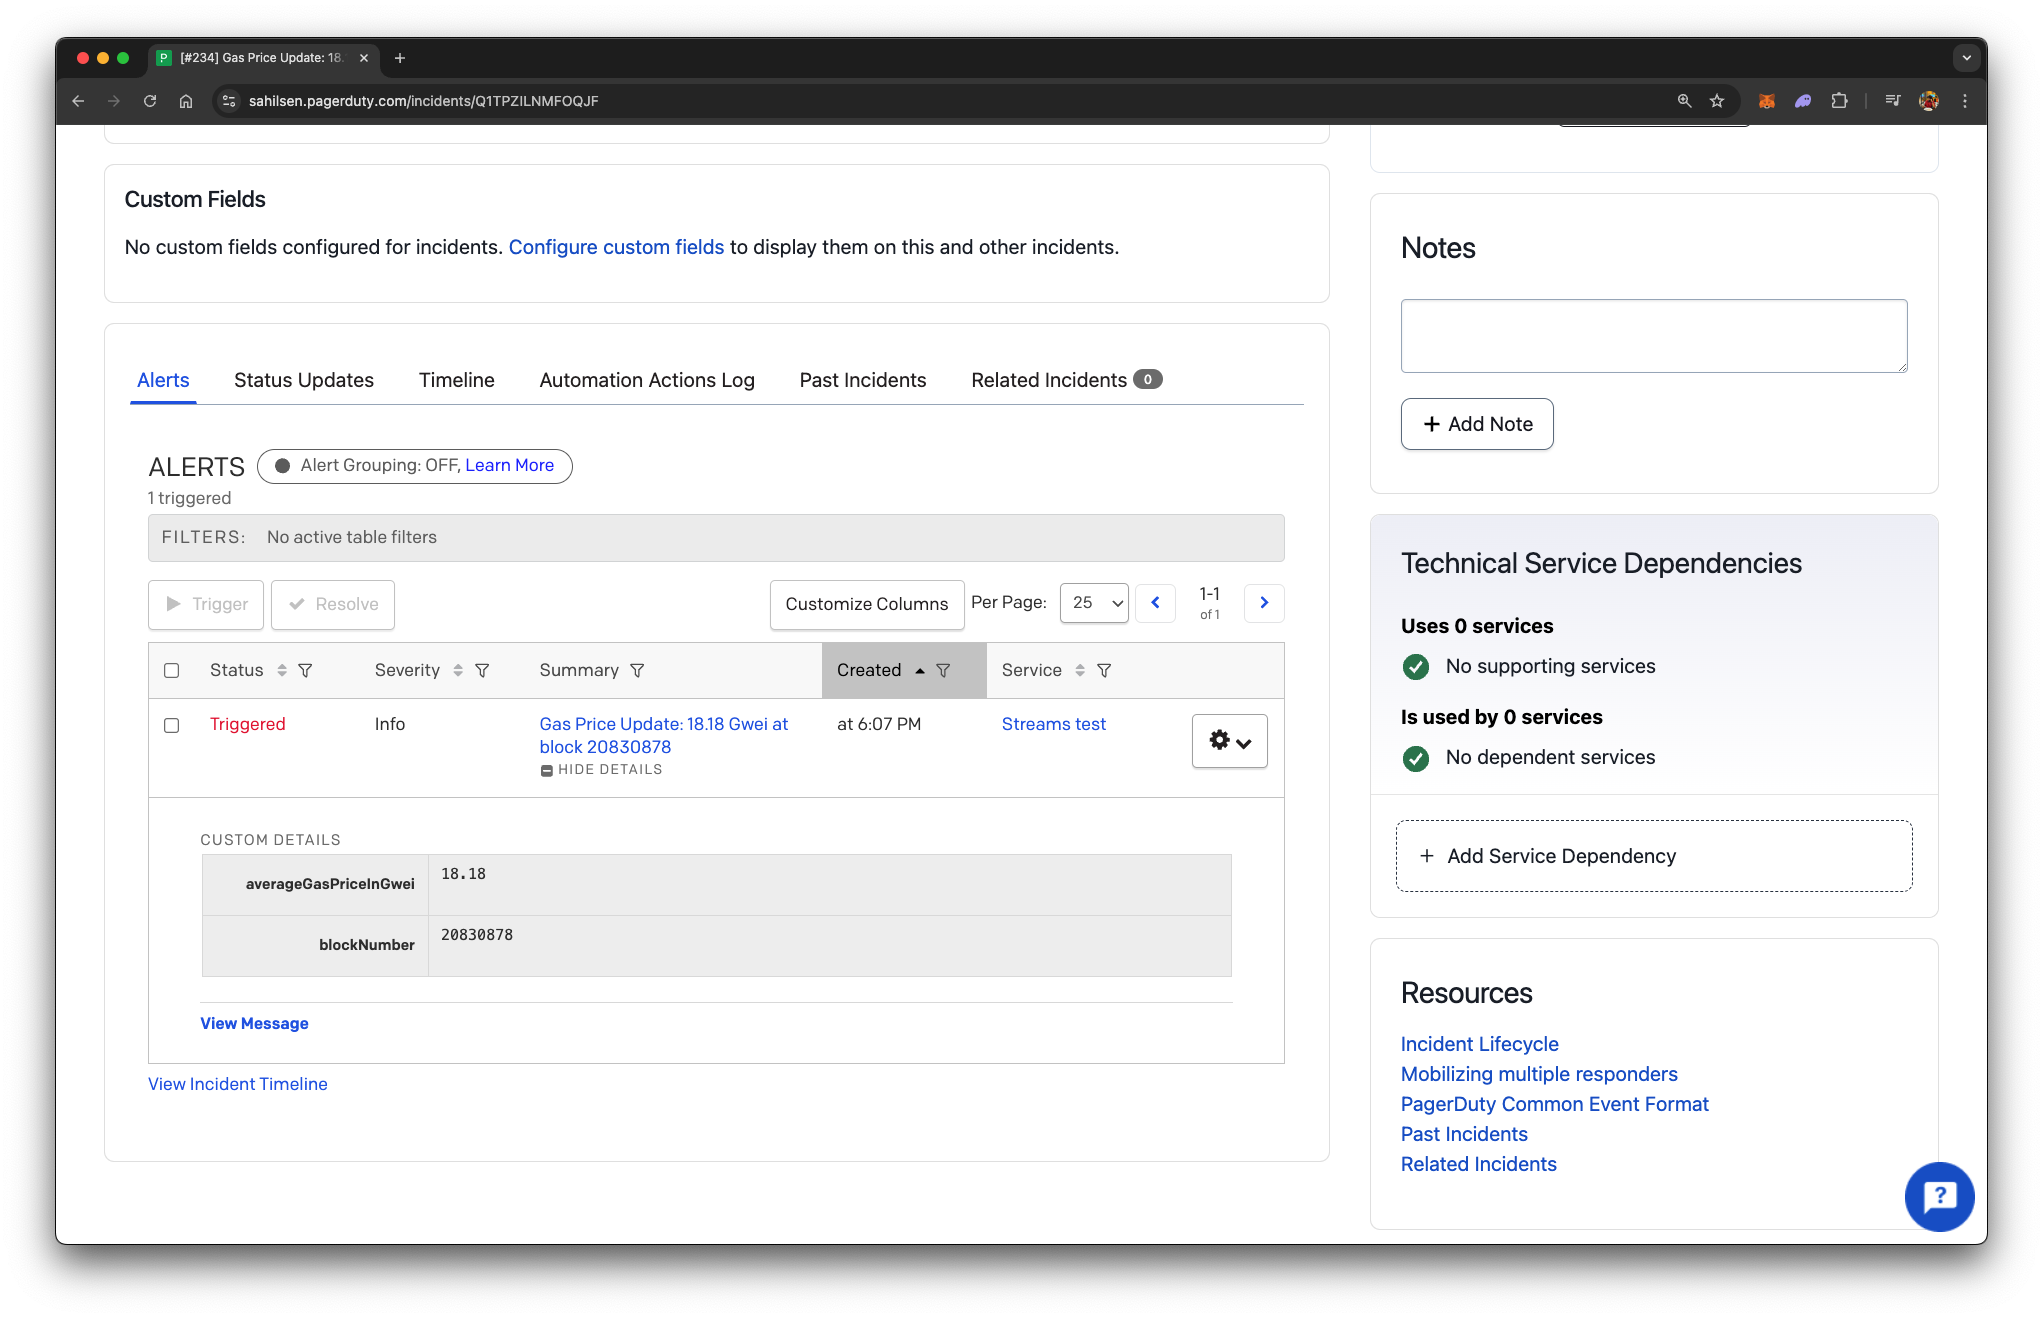Go to previous alerts page

(1155, 603)
